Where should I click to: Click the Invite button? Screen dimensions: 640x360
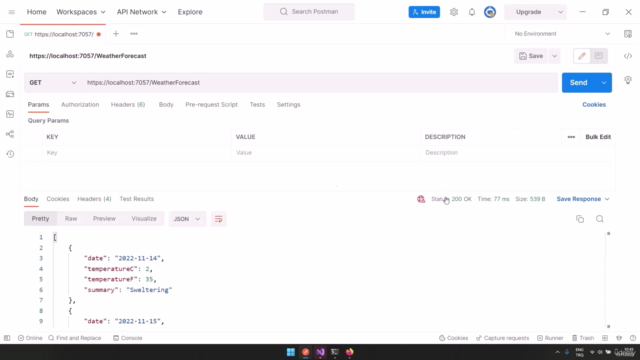tap(424, 12)
